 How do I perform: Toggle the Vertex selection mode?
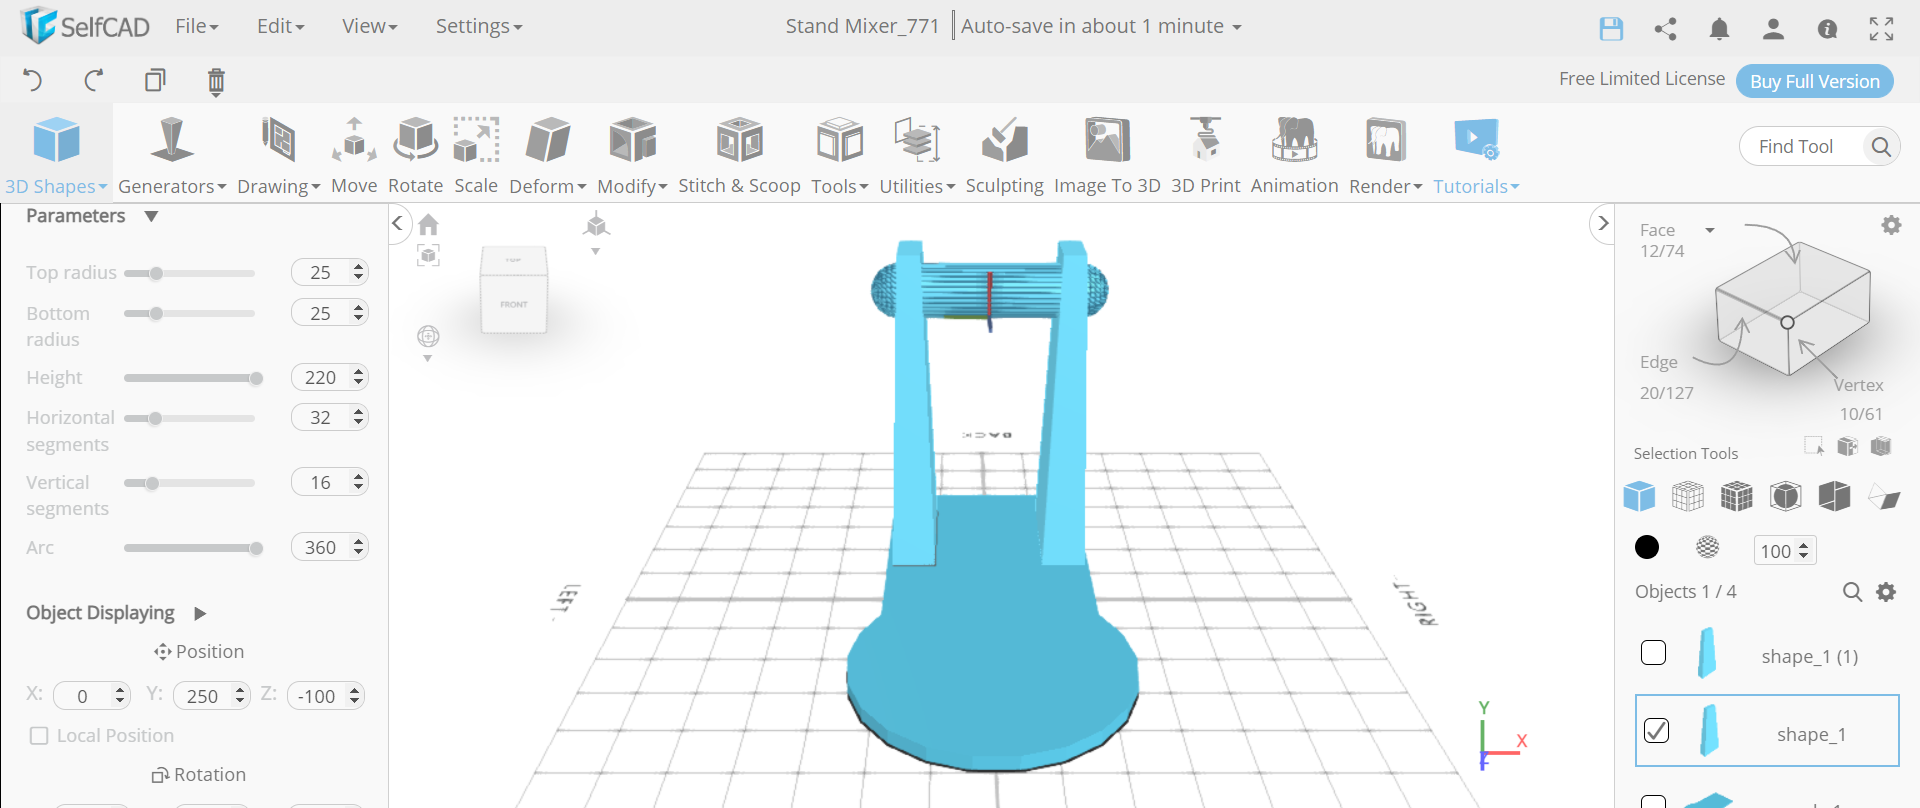[1858, 385]
